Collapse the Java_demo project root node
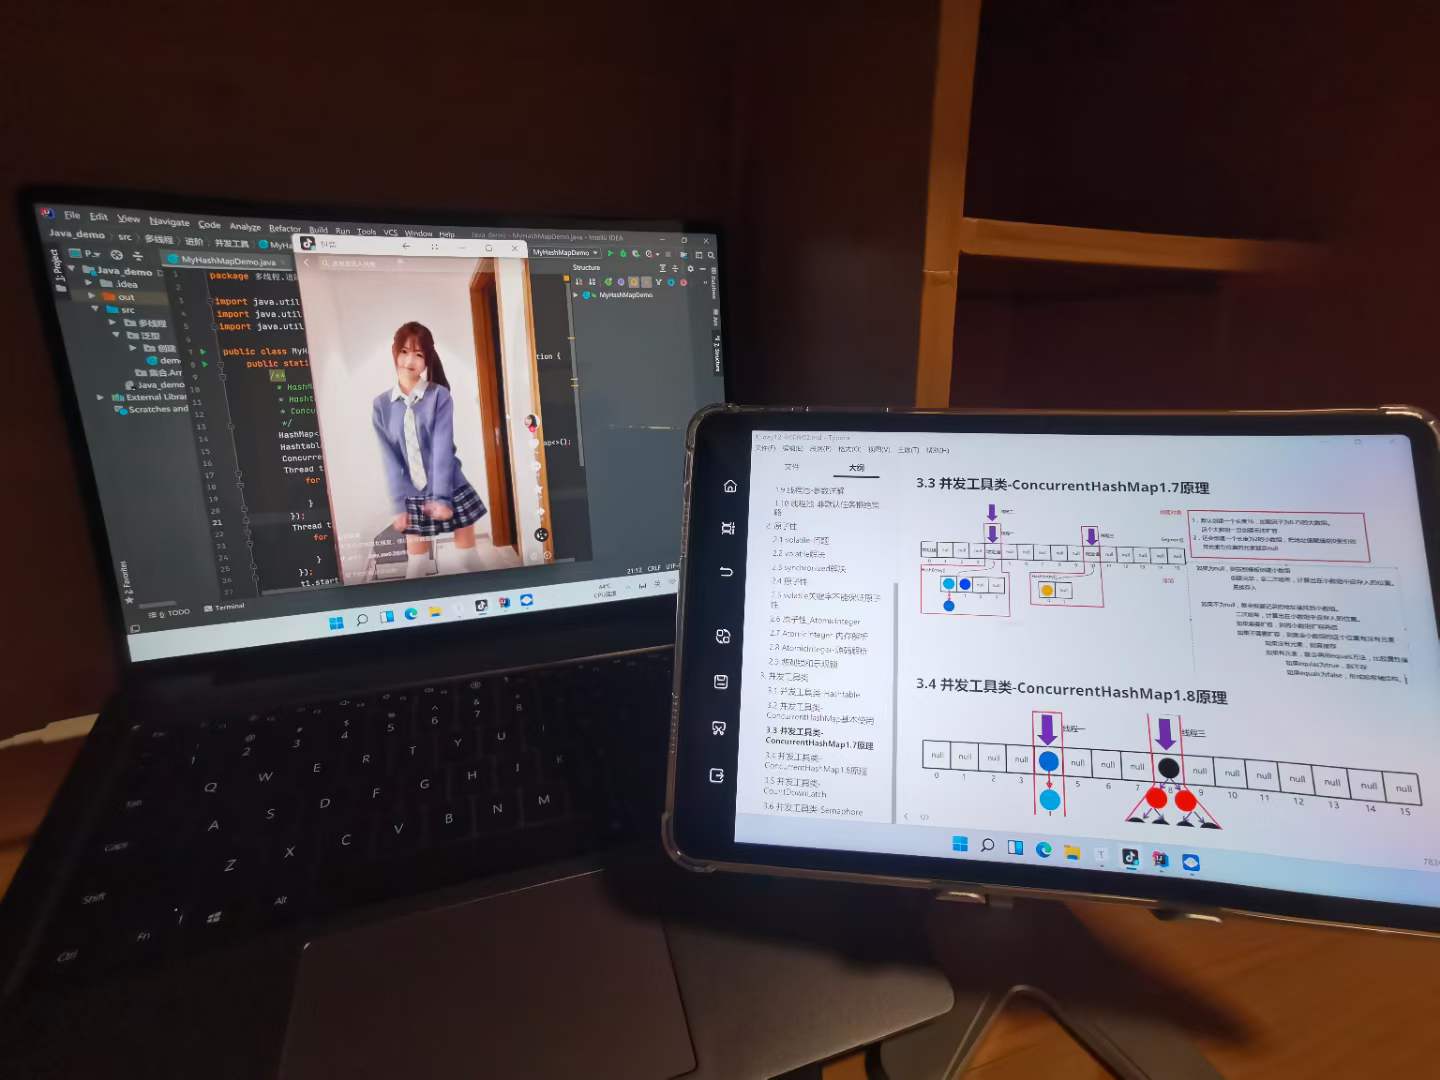 point(71,269)
